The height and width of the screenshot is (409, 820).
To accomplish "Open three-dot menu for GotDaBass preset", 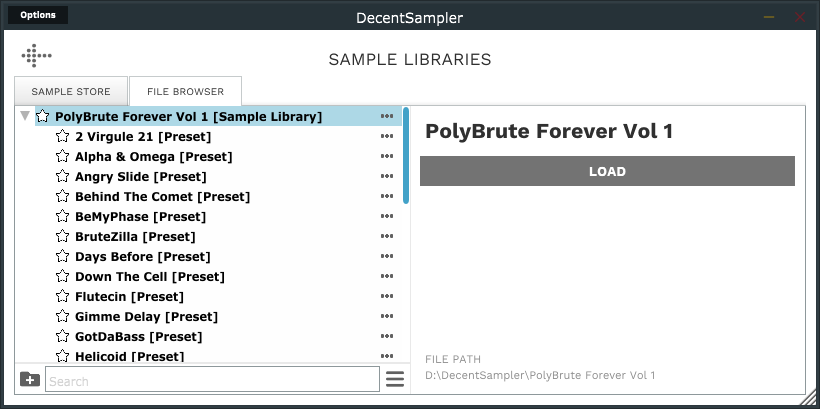I will click(387, 337).
